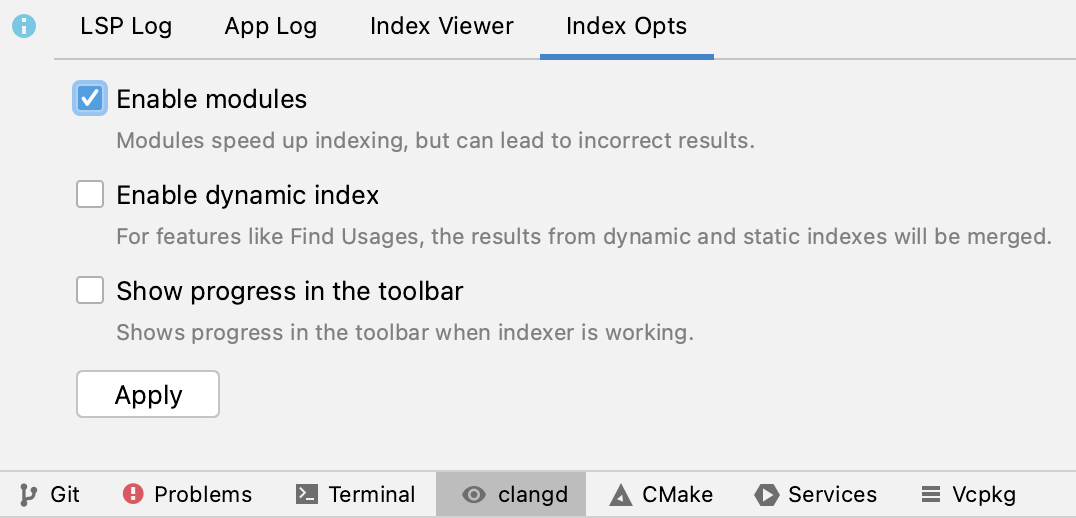Open the Vcpkg tool window
This screenshot has width=1076, height=518.
(984, 495)
